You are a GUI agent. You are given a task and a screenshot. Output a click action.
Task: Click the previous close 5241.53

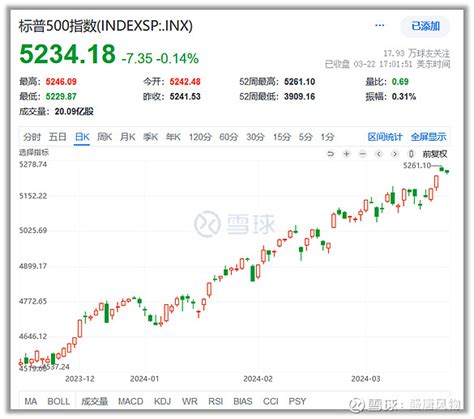(x=185, y=97)
